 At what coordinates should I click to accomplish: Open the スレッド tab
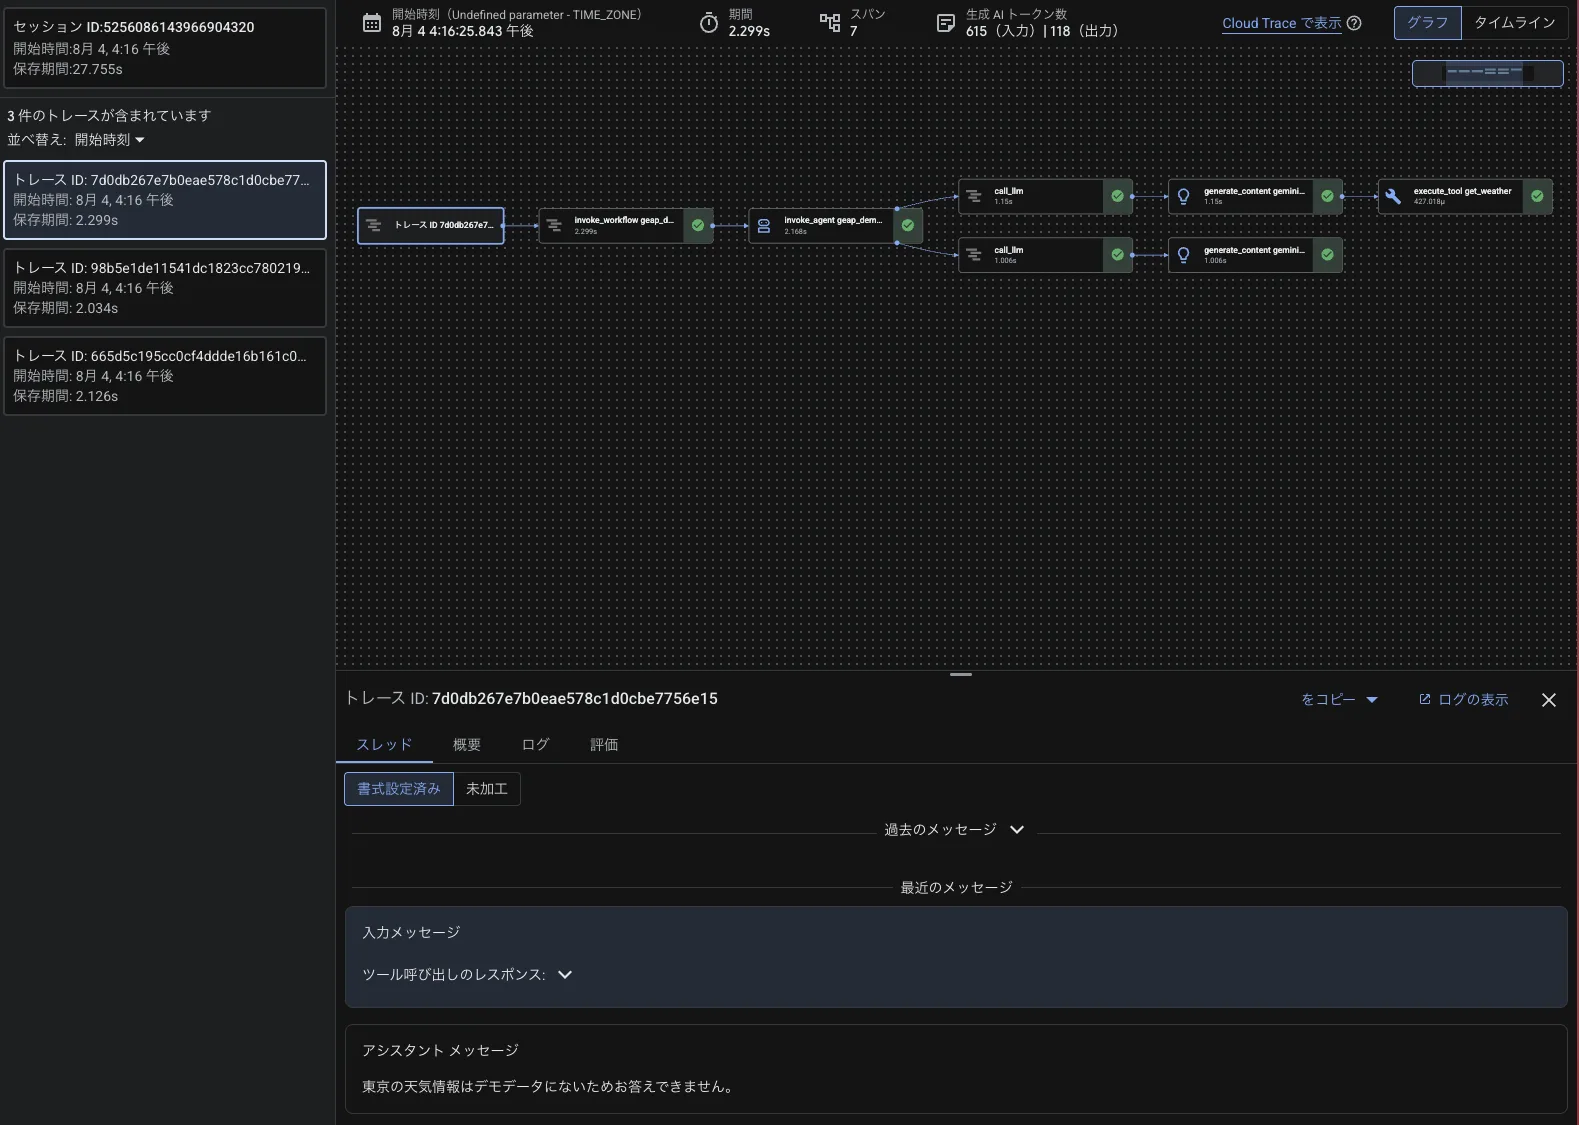point(384,745)
